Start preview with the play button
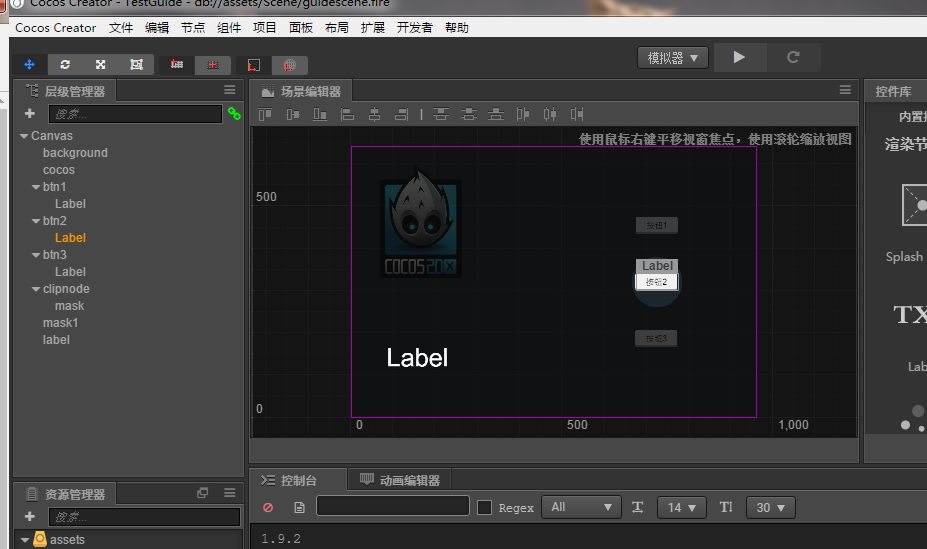Image resolution: width=927 pixels, height=549 pixels. pos(739,57)
